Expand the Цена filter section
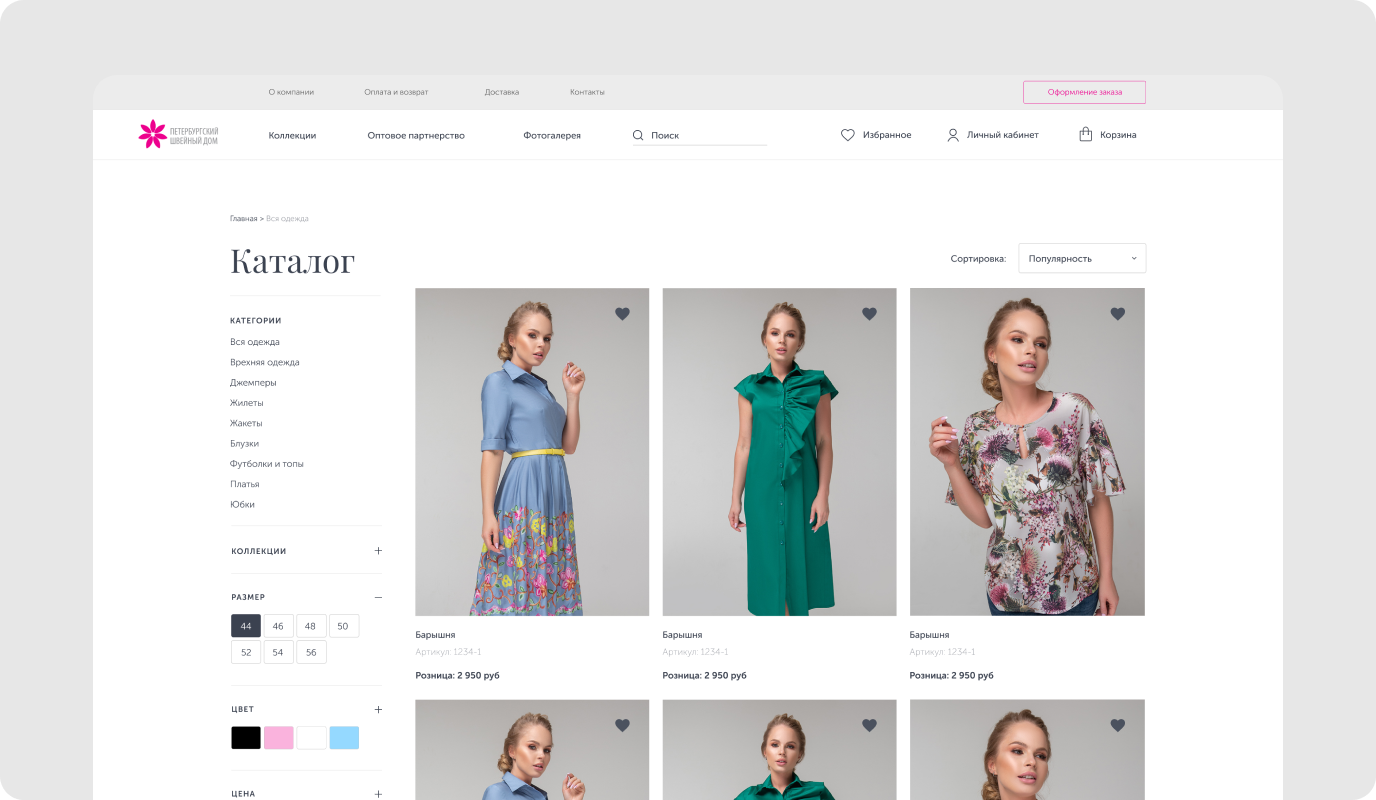 (378, 794)
